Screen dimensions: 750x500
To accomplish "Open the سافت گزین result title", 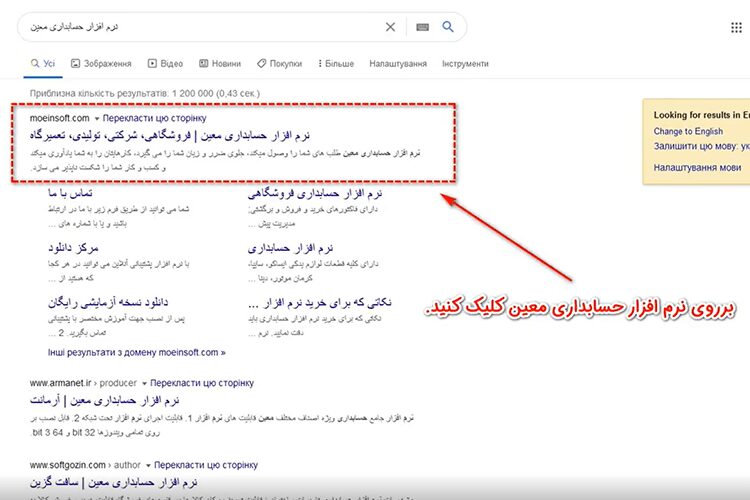I will point(113,482).
